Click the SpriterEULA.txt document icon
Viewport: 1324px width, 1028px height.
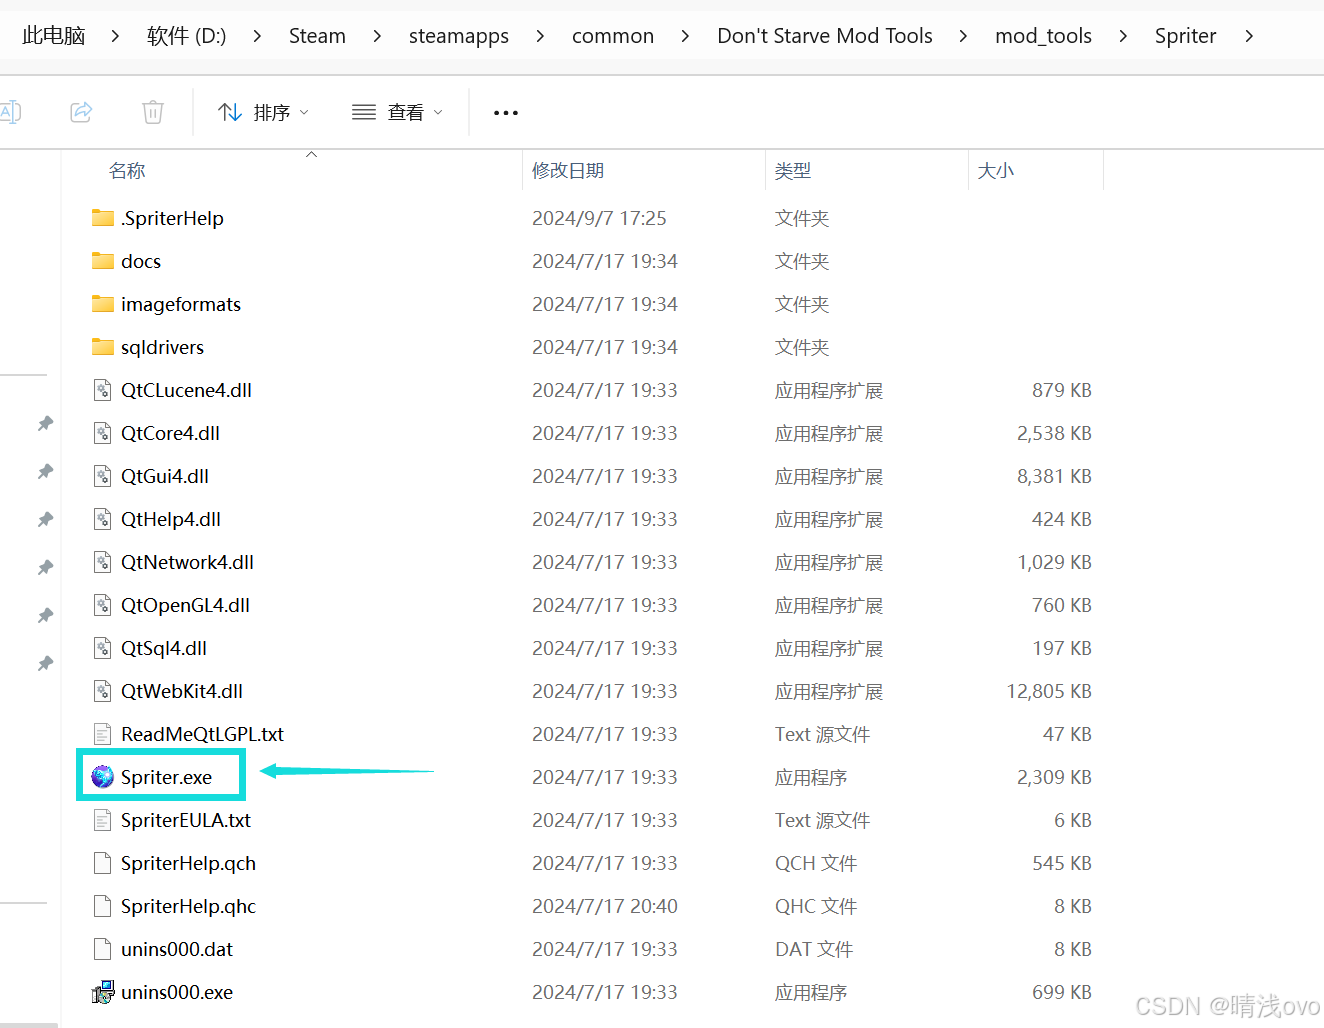[x=102, y=820]
